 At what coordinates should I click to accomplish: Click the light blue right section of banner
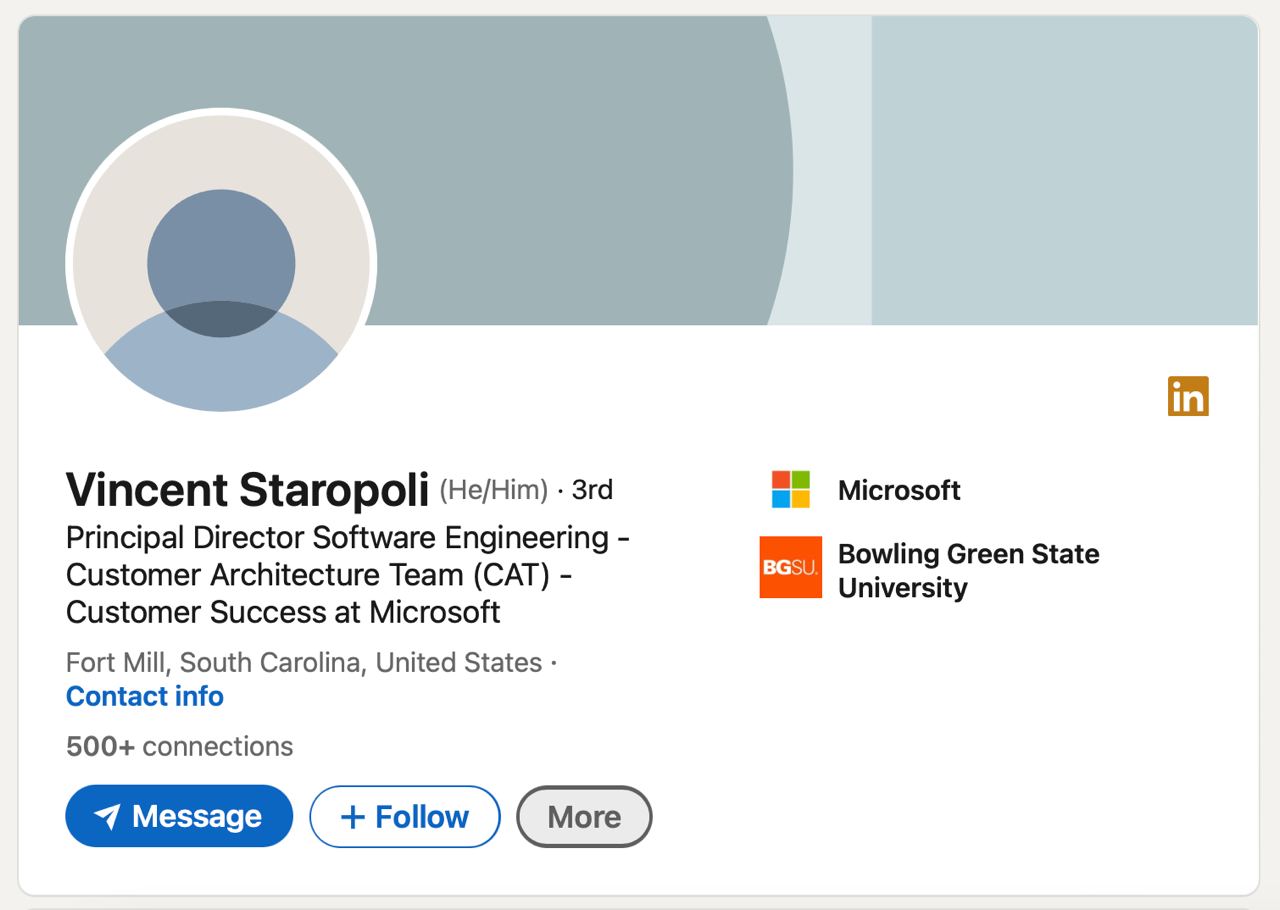1065,170
